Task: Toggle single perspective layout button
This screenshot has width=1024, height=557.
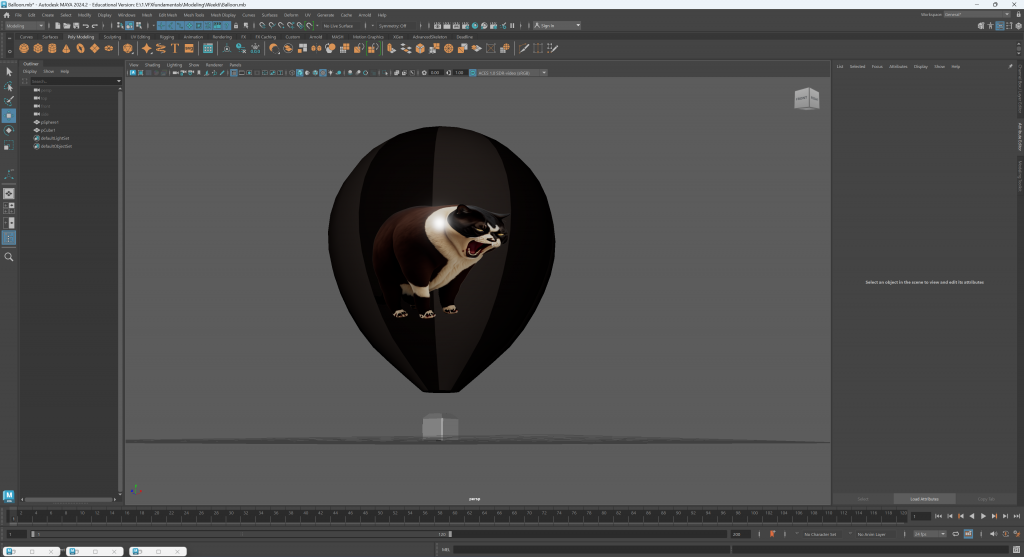Action: pos(8,193)
